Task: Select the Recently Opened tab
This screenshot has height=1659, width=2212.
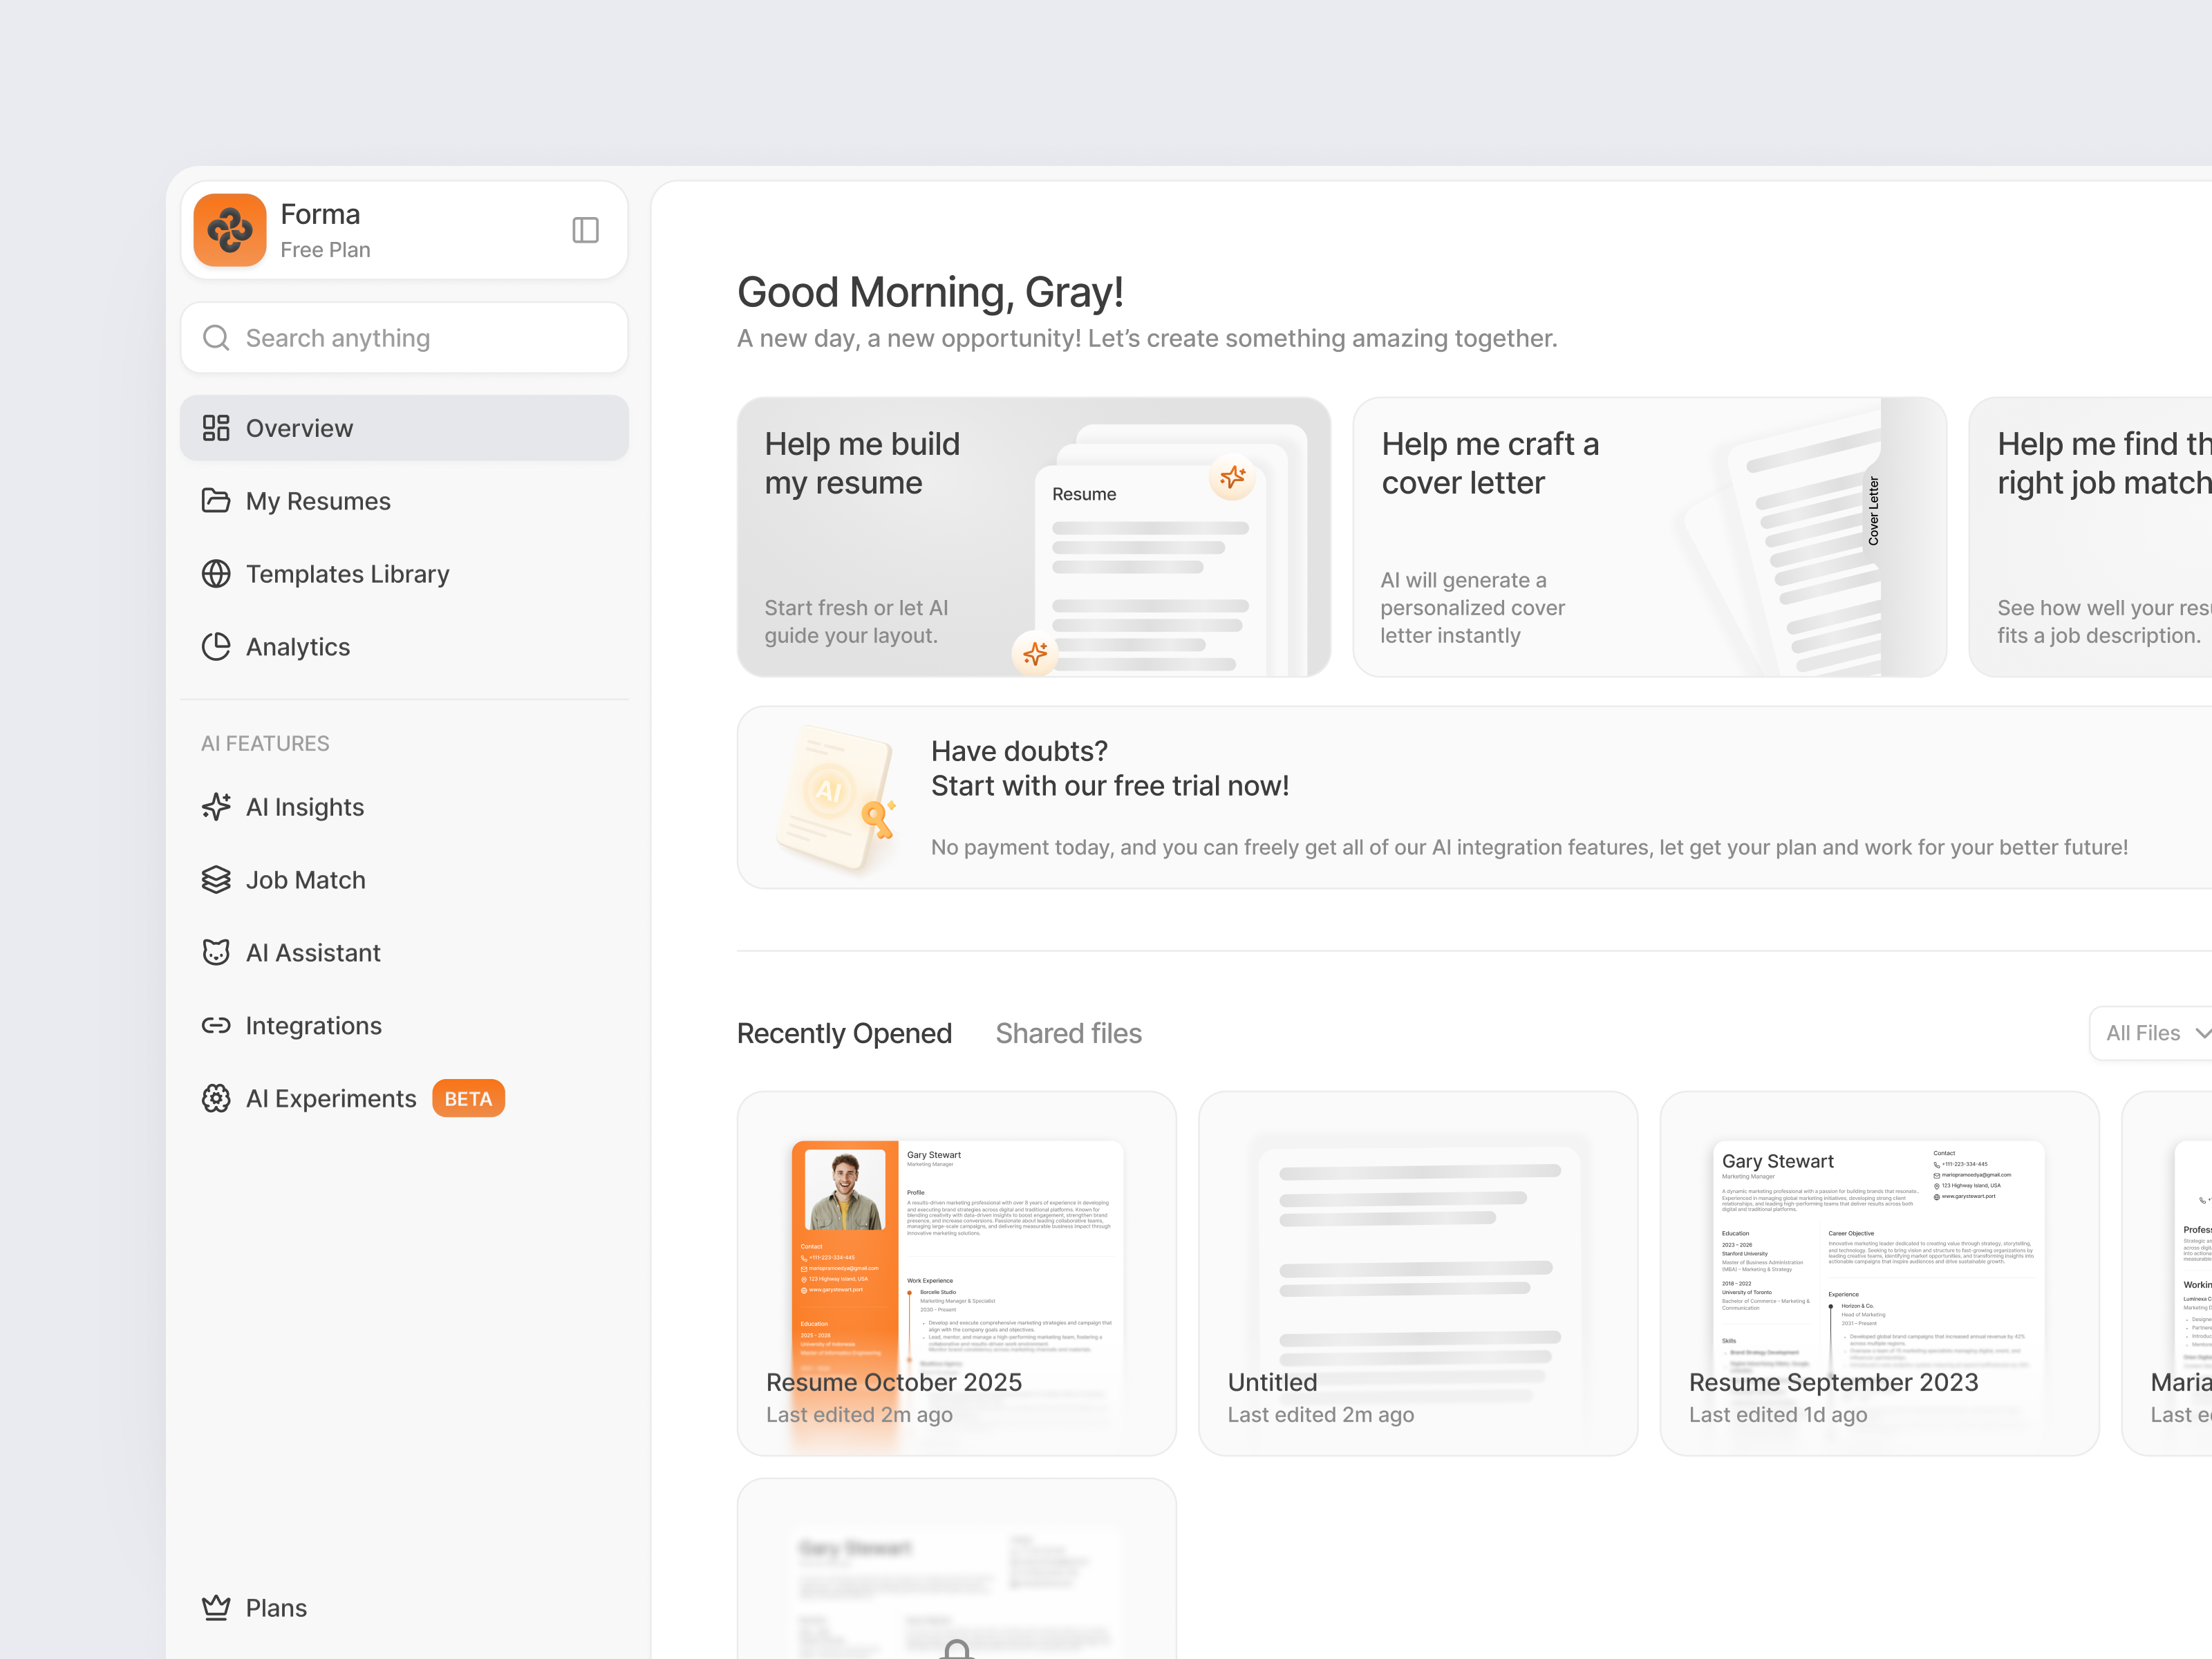Action: click(844, 1032)
